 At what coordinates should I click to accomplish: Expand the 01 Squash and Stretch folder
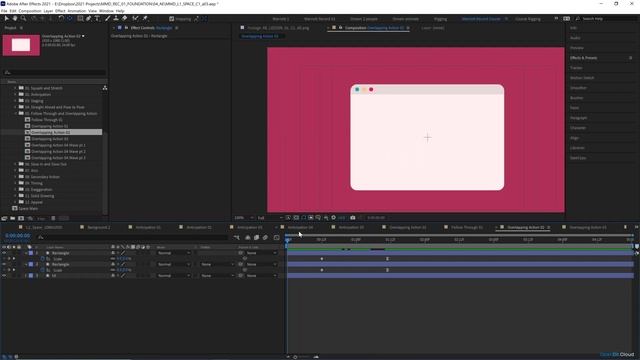(x=16, y=88)
